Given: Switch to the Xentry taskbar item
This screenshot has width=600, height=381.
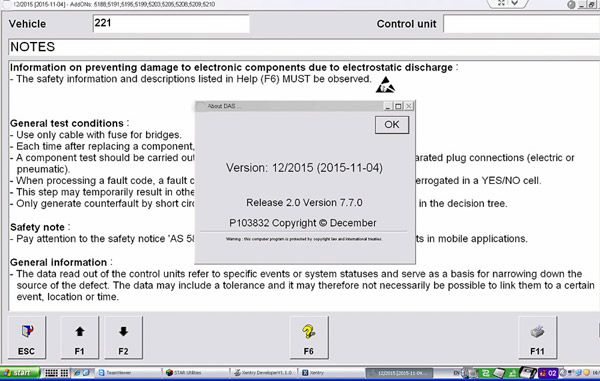Looking at the screenshot, I should 331,373.
